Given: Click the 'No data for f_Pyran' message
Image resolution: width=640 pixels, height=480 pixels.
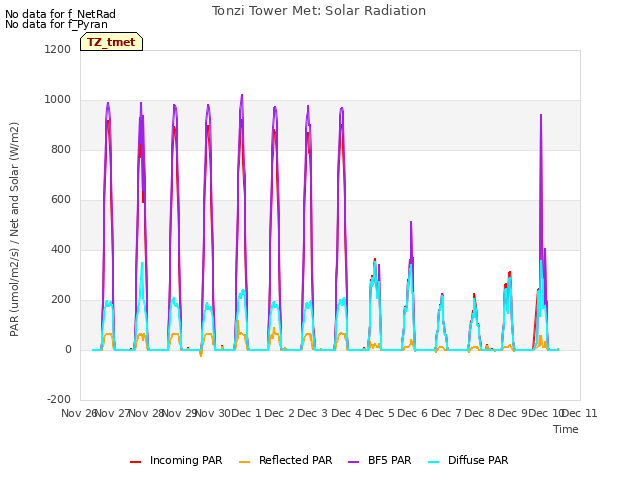Looking at the screenshot, I should tap(56, 24).
